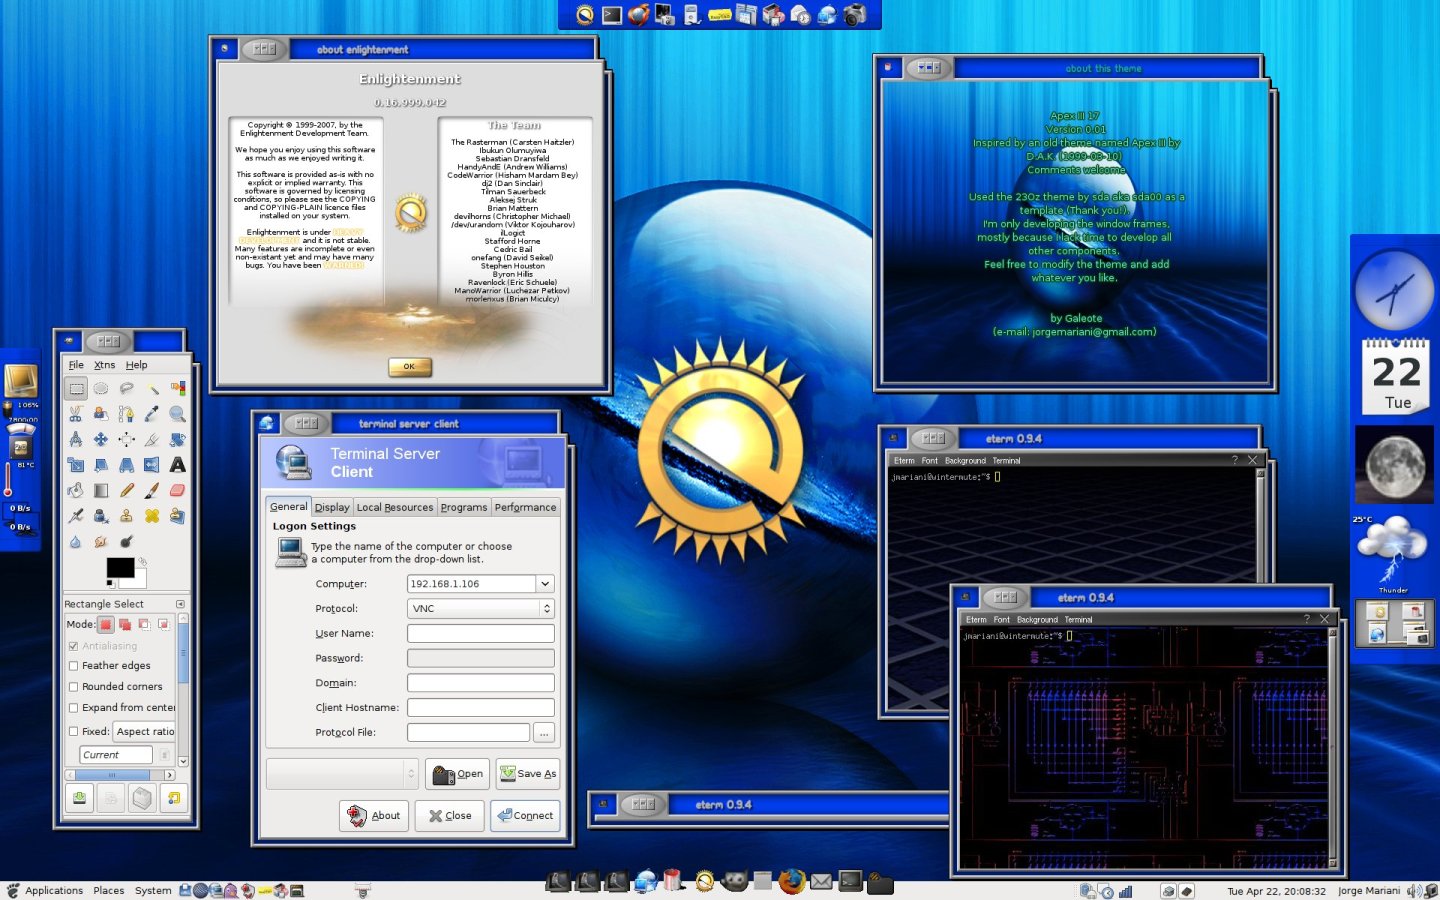Switch to the Local Resources tab
Image resolution: width=1440 pixels, height=900 pixels.
tap(395, 507)
